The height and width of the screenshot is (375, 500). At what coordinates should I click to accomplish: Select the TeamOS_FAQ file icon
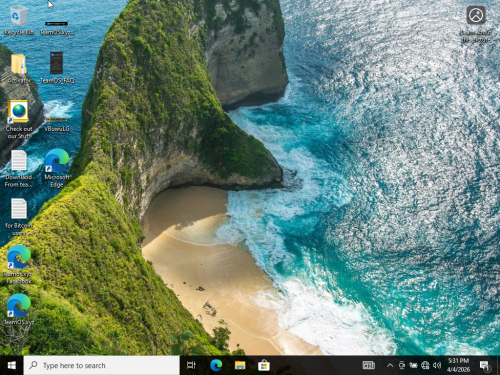pyautogui.click(x=57, y=68)
